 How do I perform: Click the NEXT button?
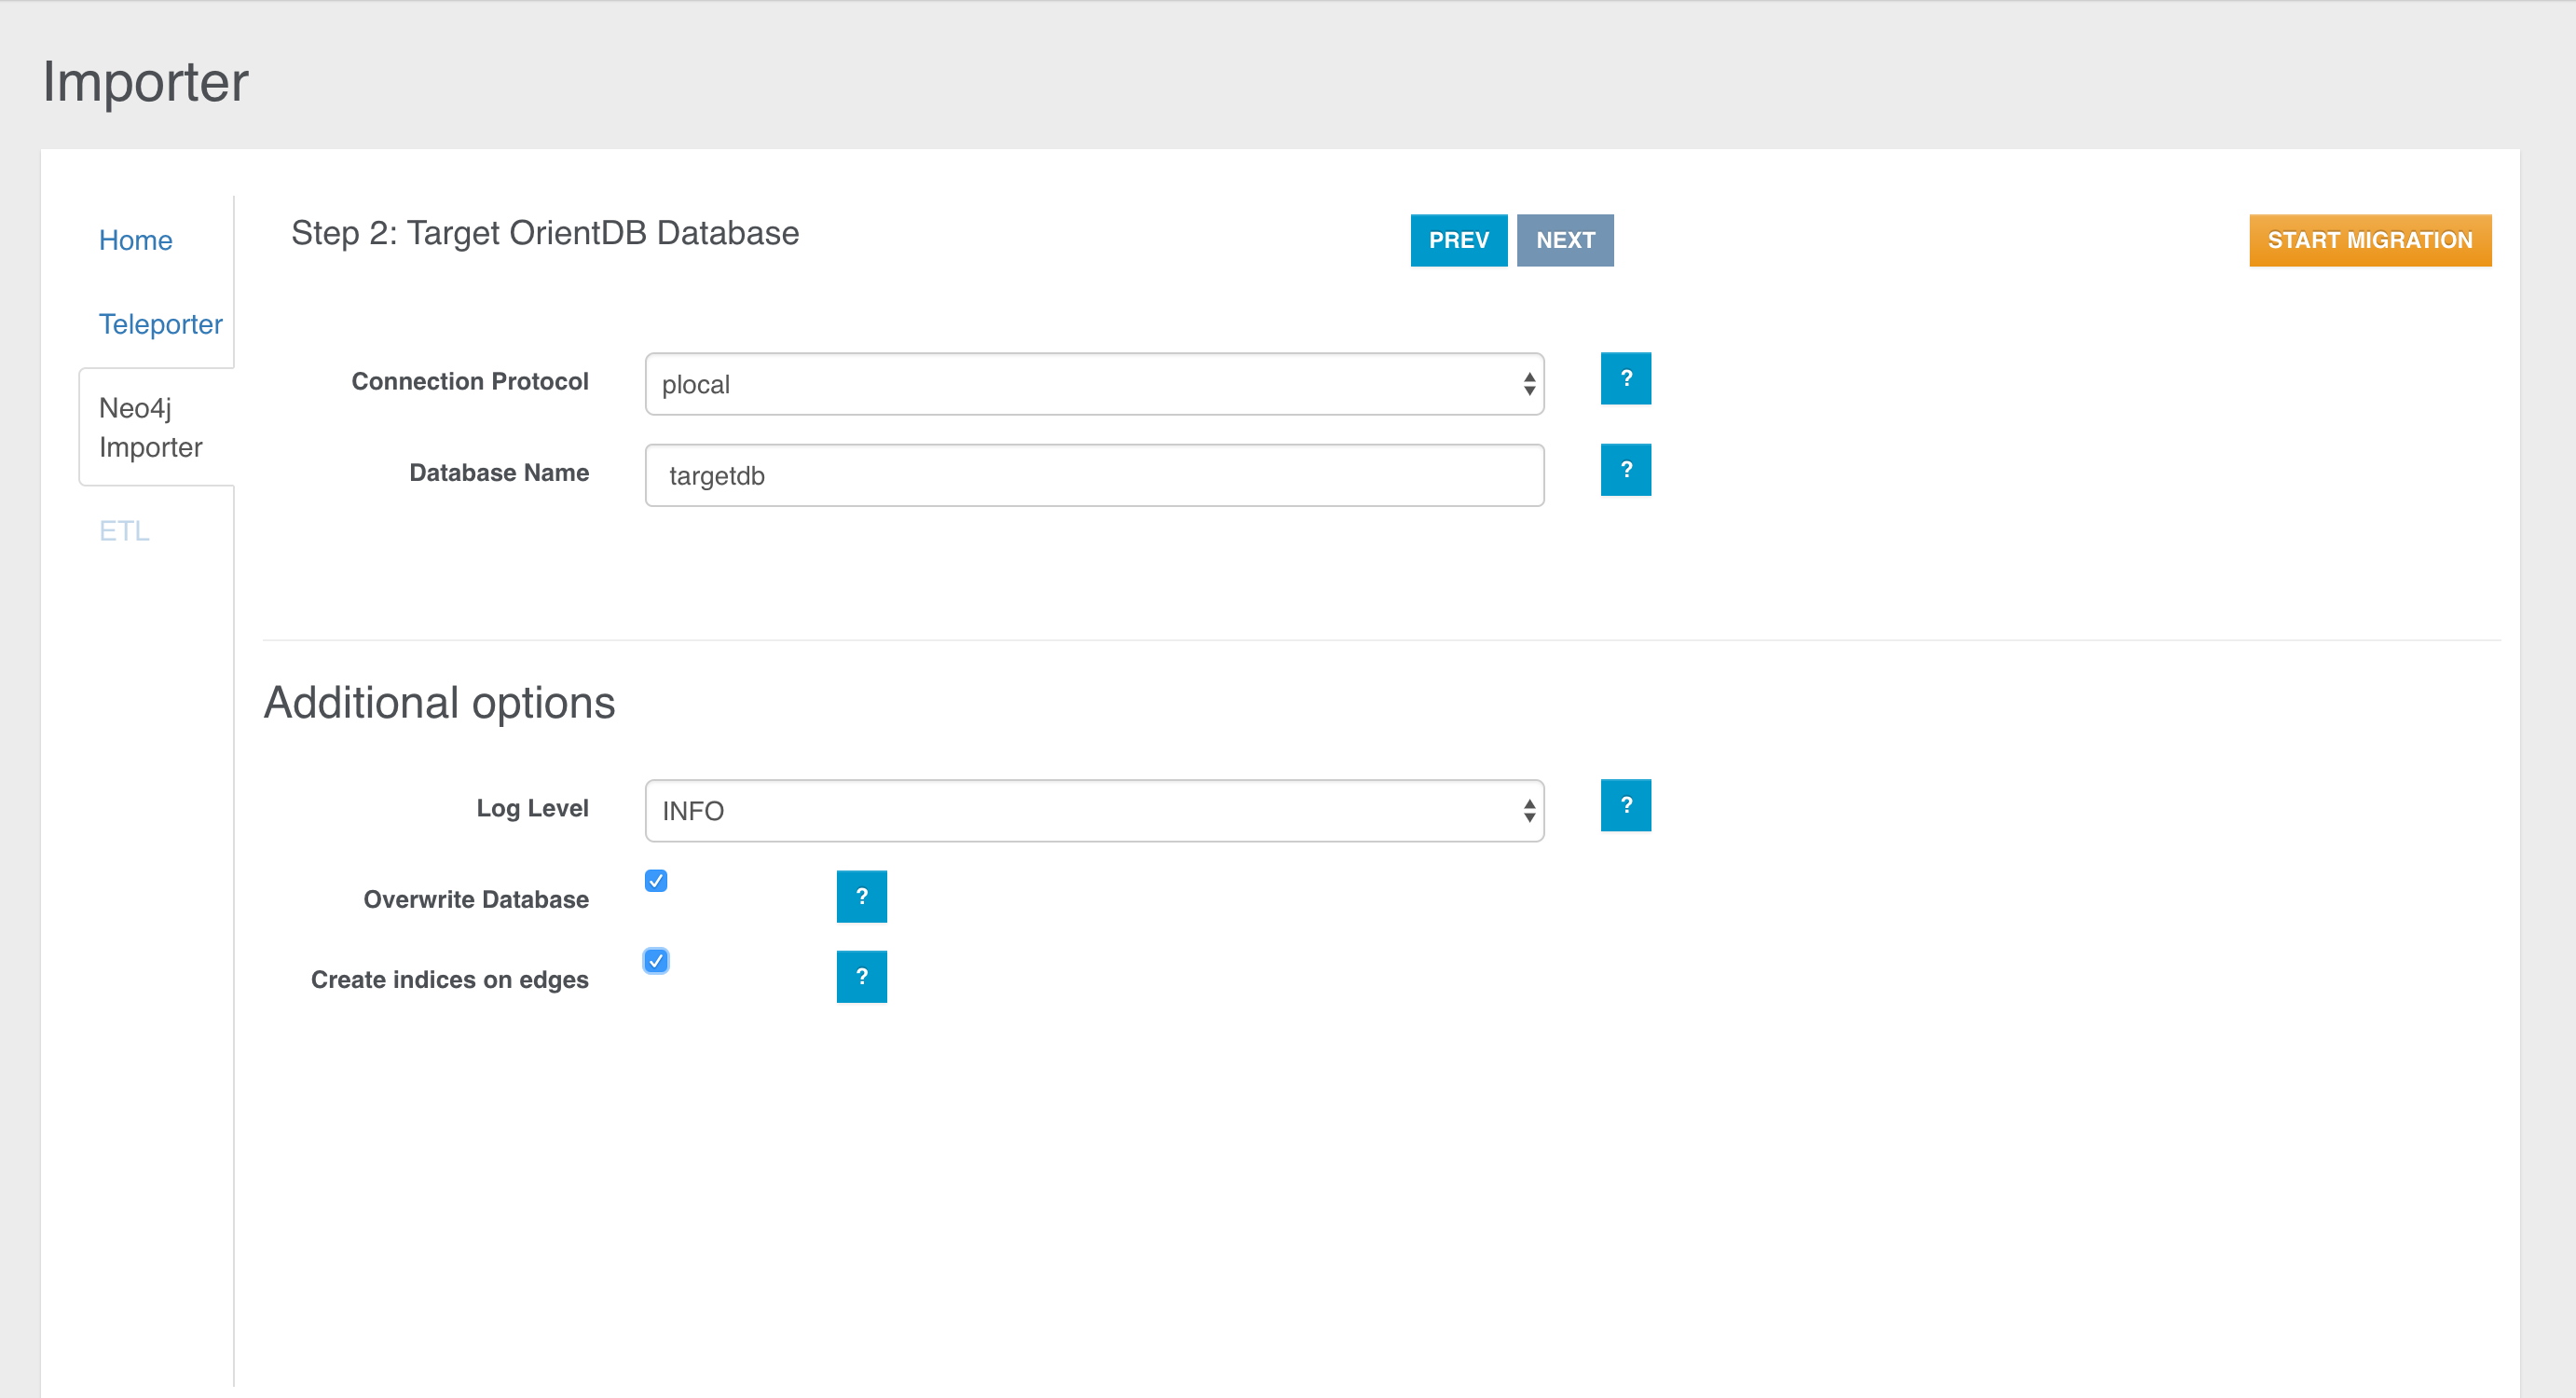click(1564, 240)
